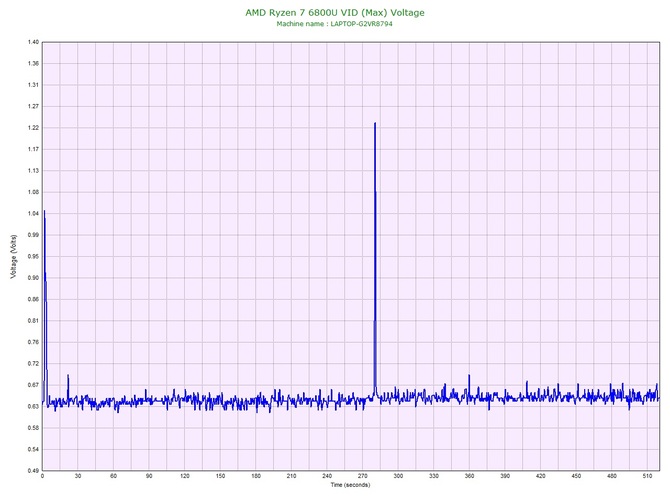
Task: Click the initial voltage spike peak near 1.04 volts
Action: click(x=44, y=212)
